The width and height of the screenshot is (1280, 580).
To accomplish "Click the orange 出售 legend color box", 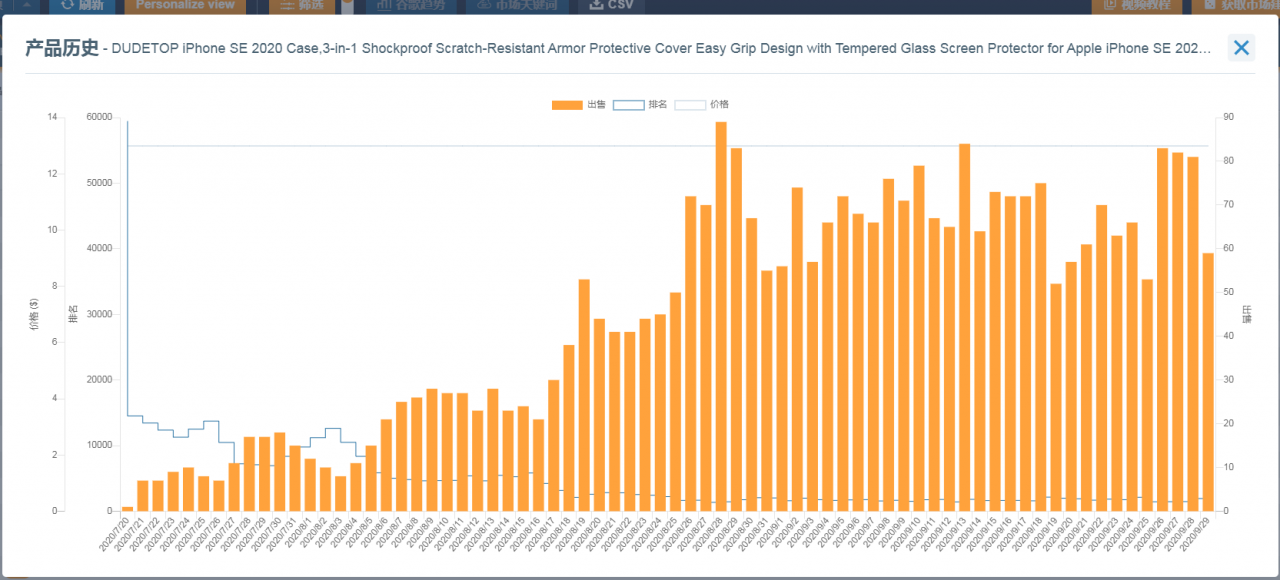I will [567, 104].
